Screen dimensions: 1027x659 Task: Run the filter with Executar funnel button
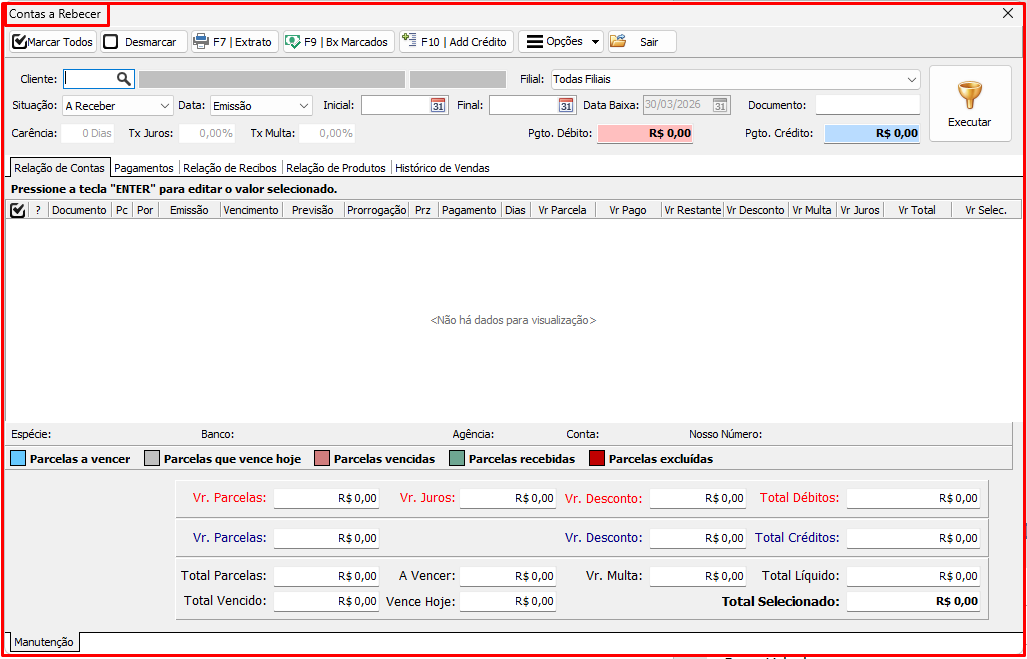point(969,104)
